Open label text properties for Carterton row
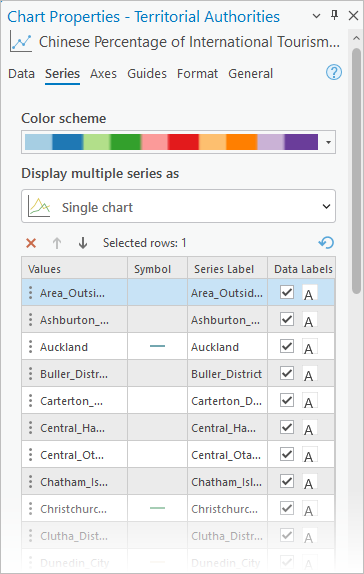The width and height of the screenshot is (364, 574). point(309,401)
